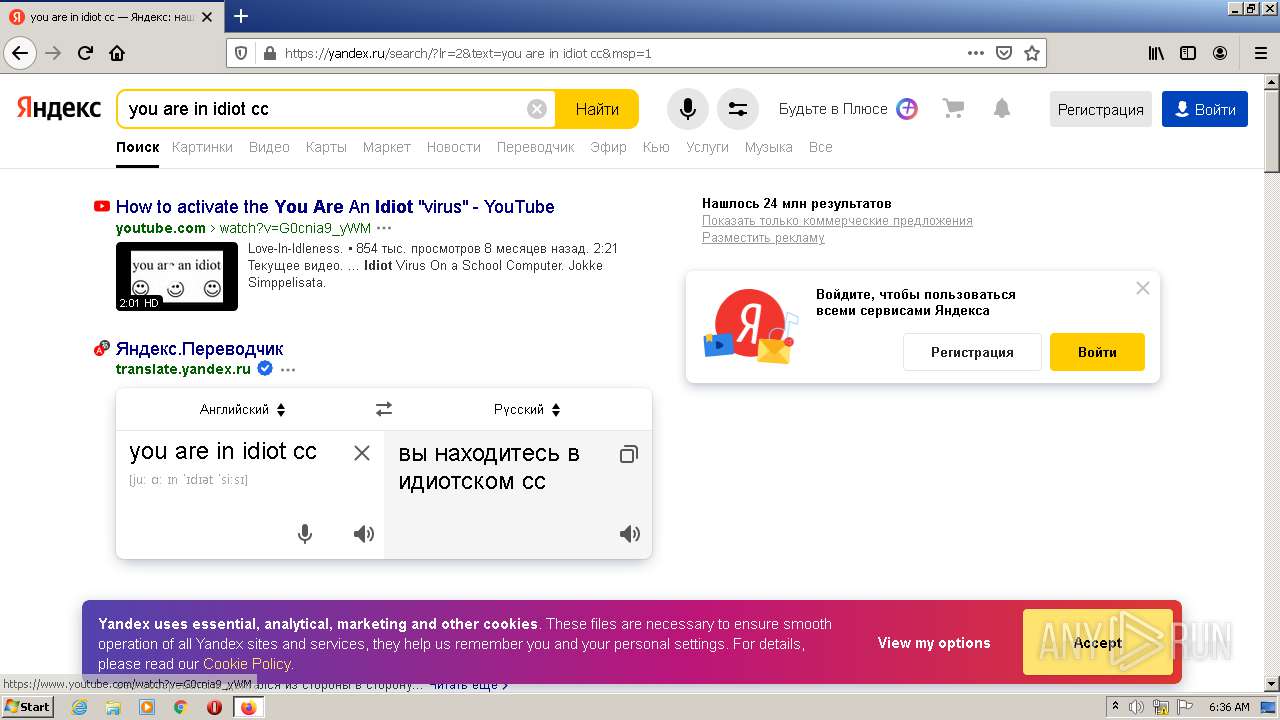The height and width of the screenshot is (720, 1280).
Task: Click Разместить рекламу link
Action: [x=763, y=238]
